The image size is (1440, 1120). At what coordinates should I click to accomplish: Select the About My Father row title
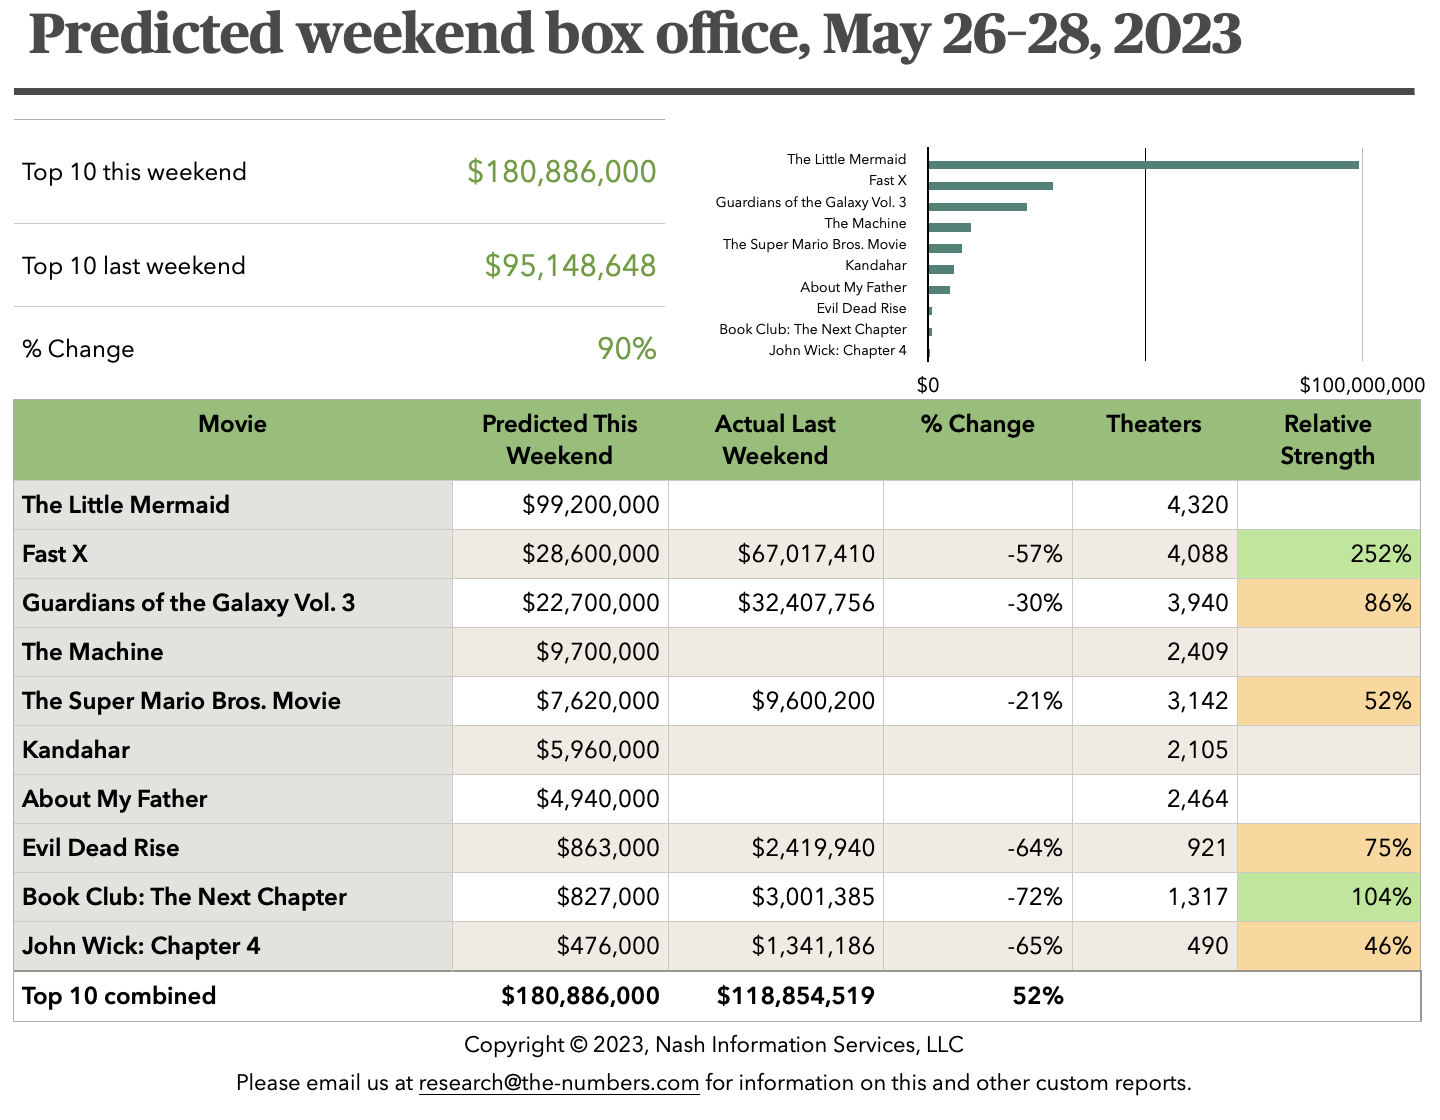114,799
